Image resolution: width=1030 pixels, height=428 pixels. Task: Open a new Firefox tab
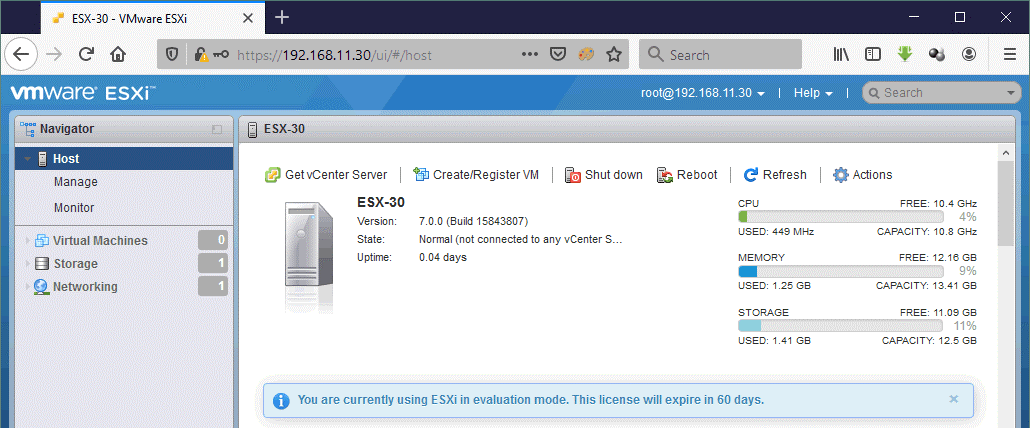tap(282, 17)
